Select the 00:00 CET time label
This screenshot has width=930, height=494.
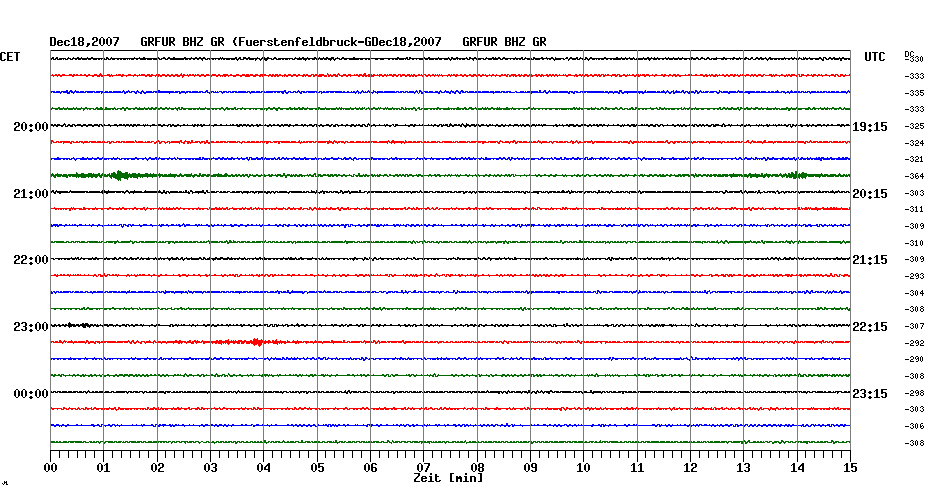pyautogui.click(x=31, y=394)
